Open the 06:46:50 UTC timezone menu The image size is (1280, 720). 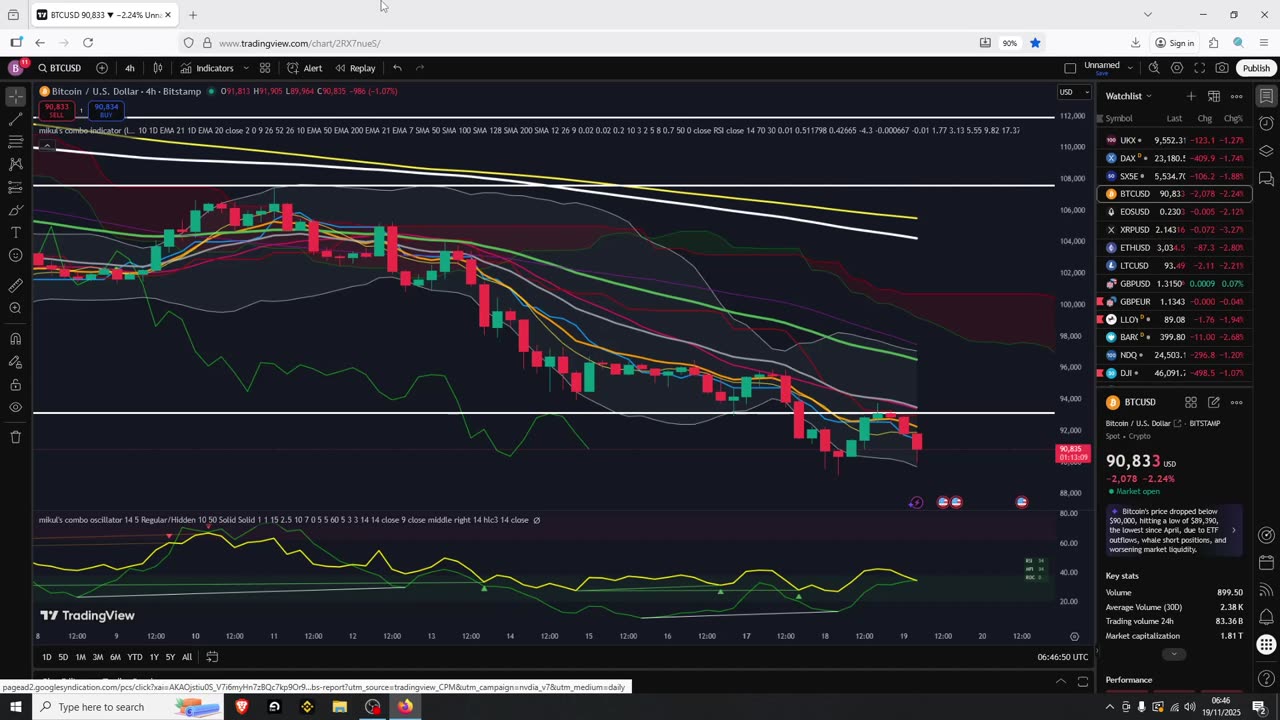tap(1063, 657)
